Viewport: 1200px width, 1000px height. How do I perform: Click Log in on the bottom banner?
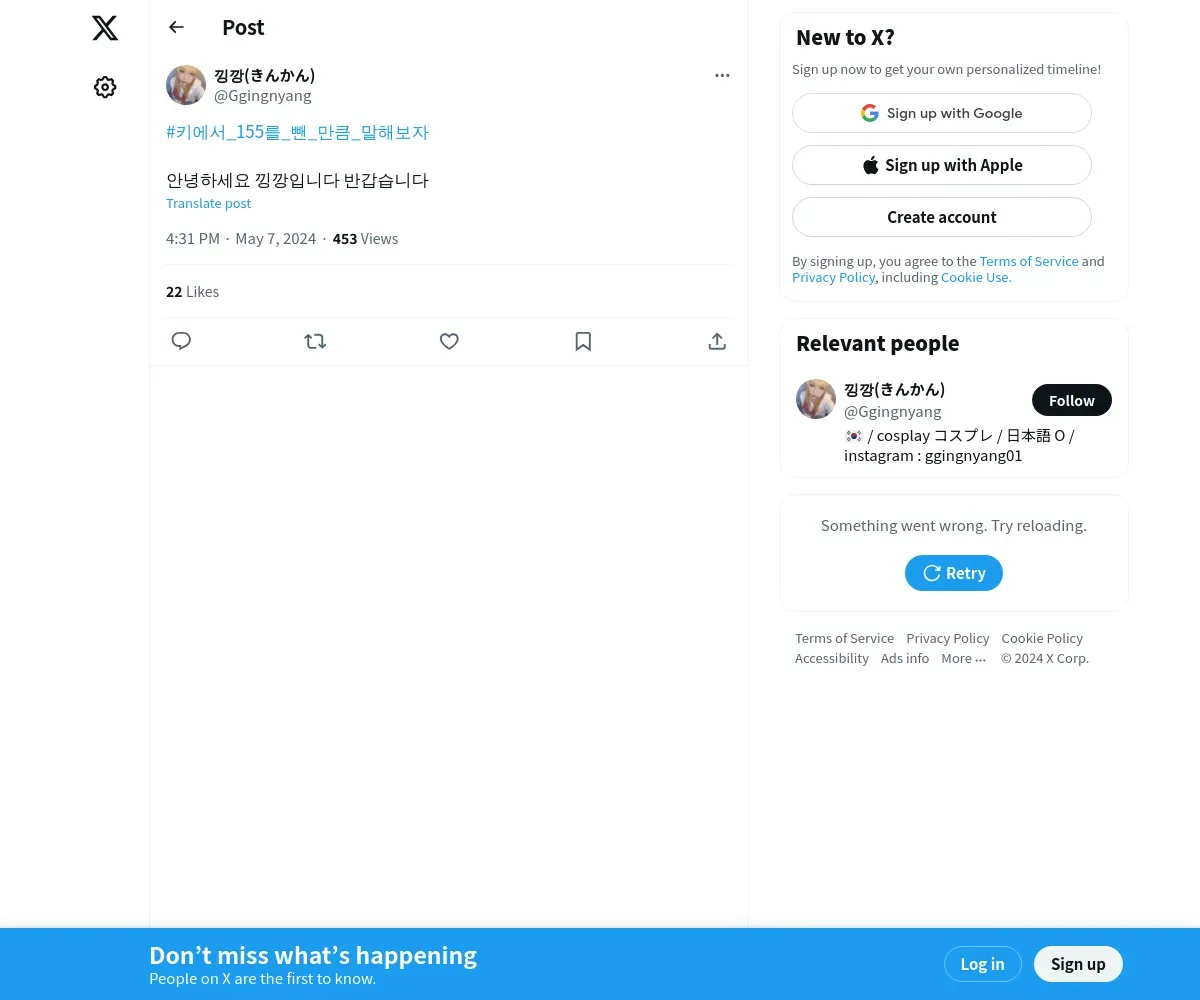point(982,964)
